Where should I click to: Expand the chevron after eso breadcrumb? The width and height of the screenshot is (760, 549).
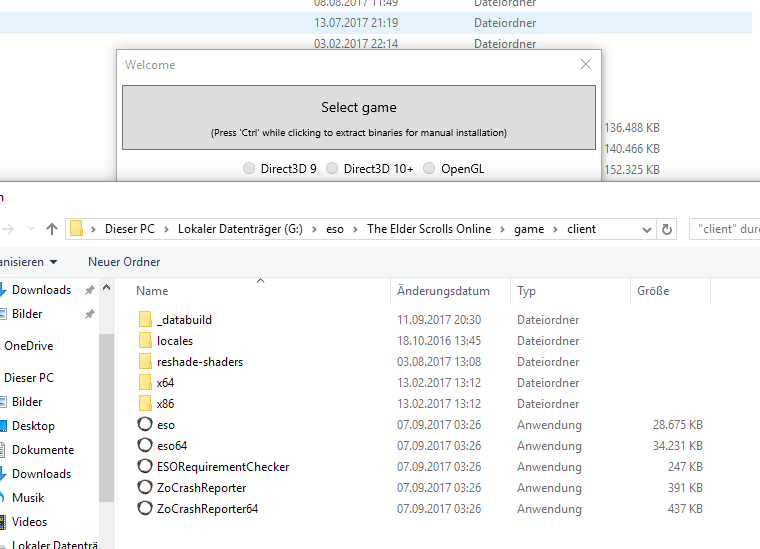tap(355, 229)
